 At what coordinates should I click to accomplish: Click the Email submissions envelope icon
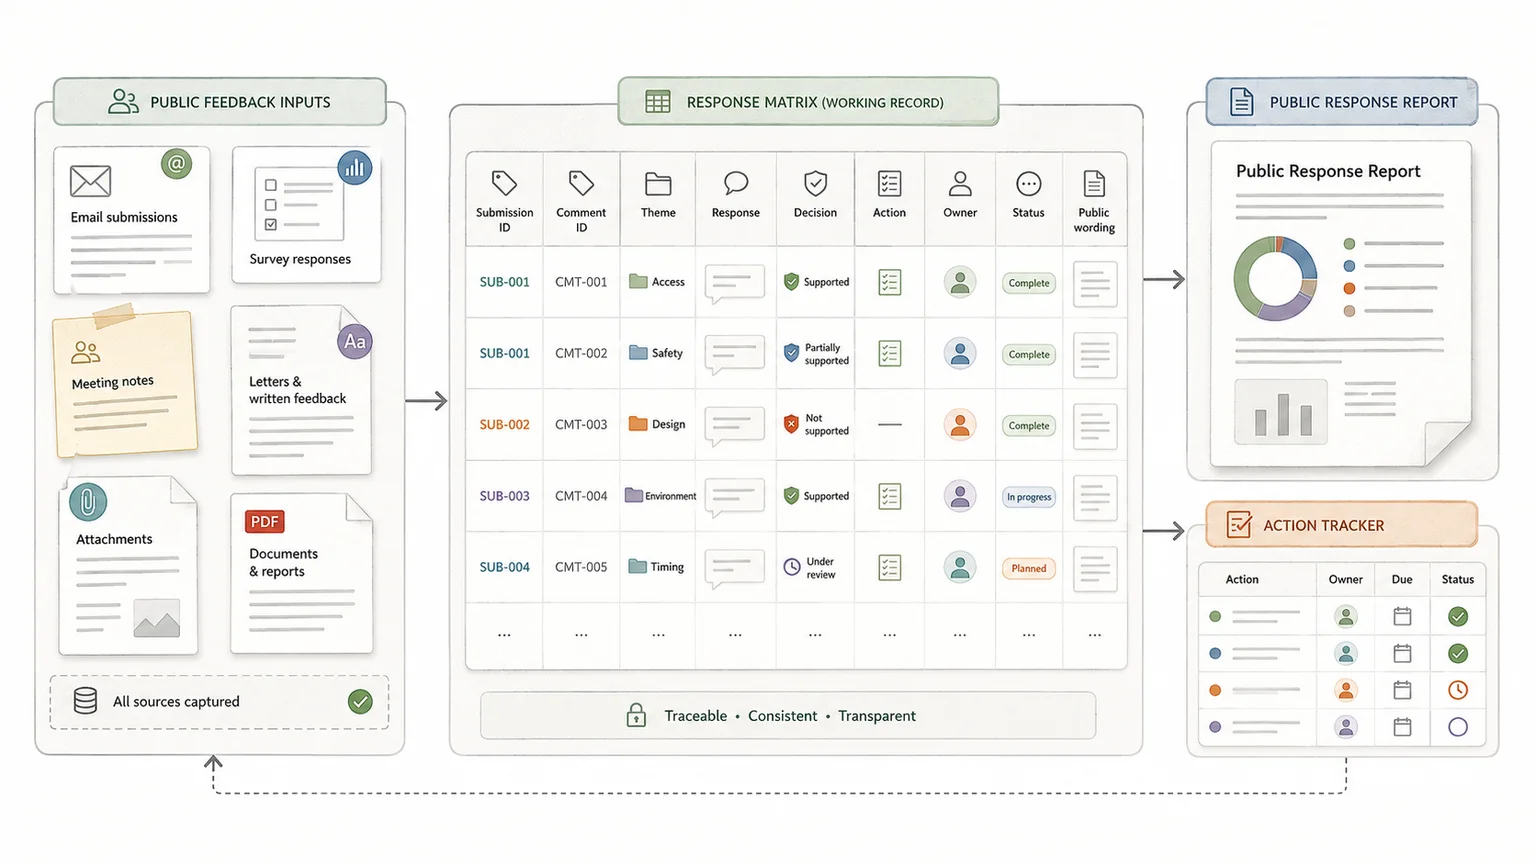coord(90,181)
